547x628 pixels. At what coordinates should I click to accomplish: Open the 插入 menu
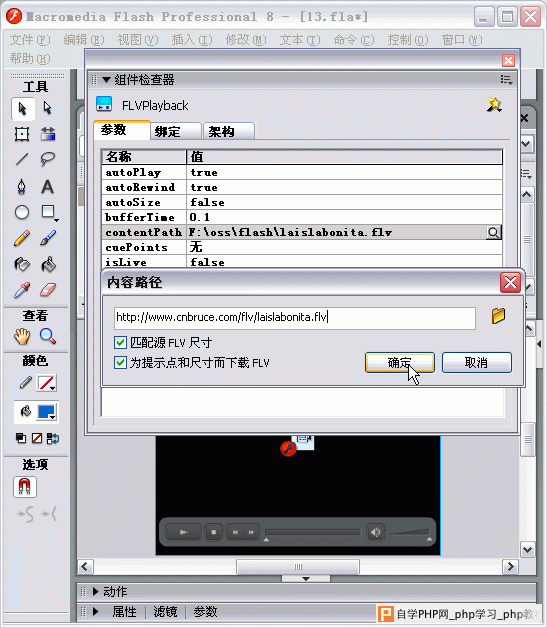192,40
